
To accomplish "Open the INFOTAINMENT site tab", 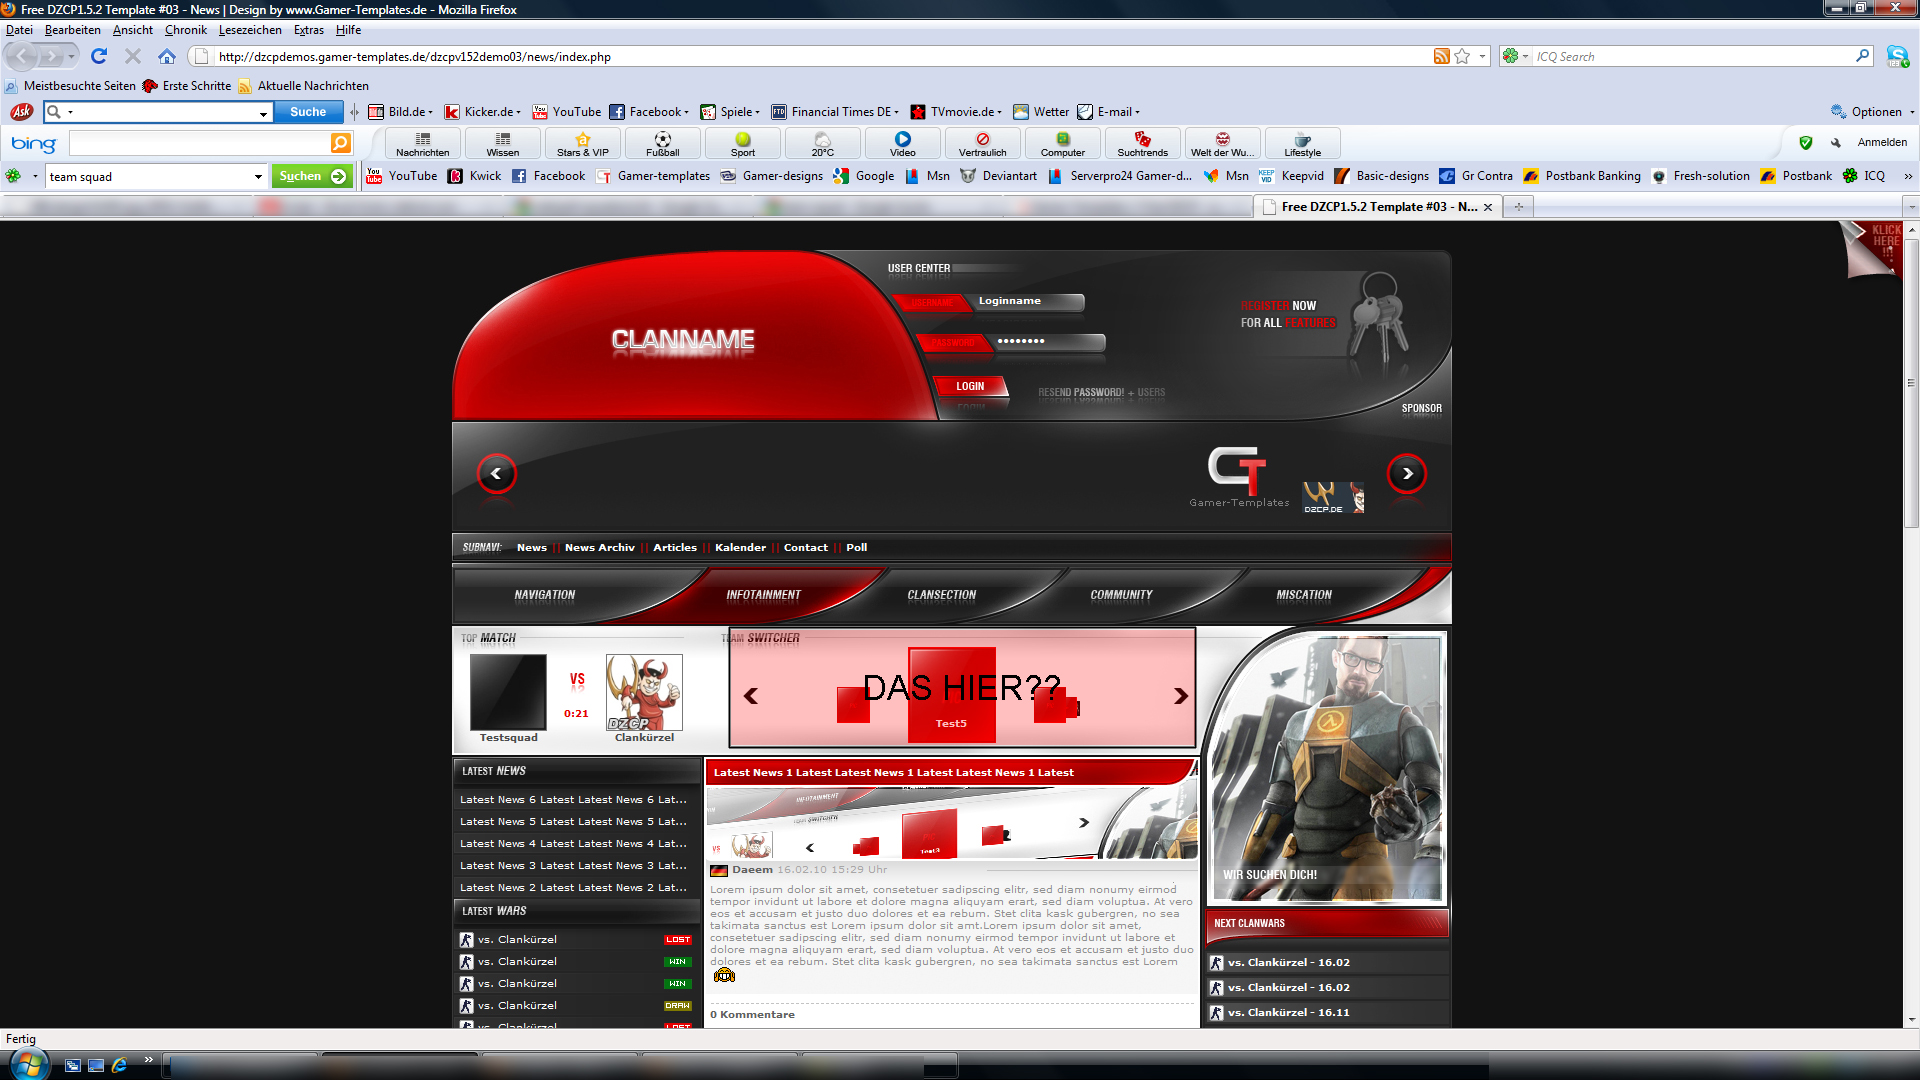I will 763,595.
